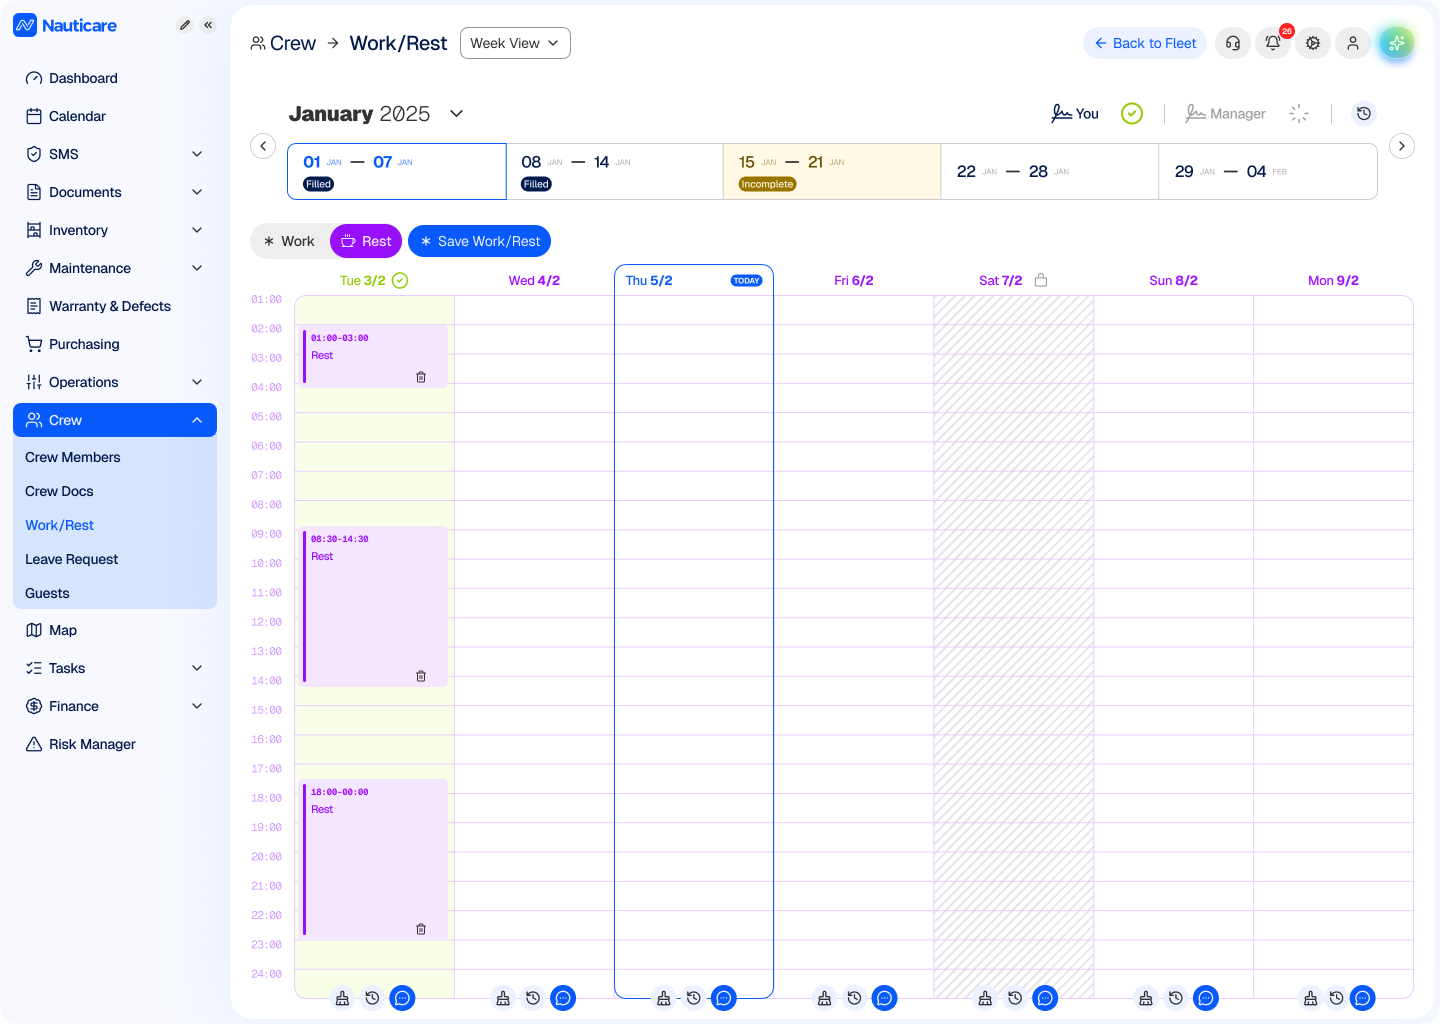Open Dashboard in the sidebar

[x=115, y=78]
